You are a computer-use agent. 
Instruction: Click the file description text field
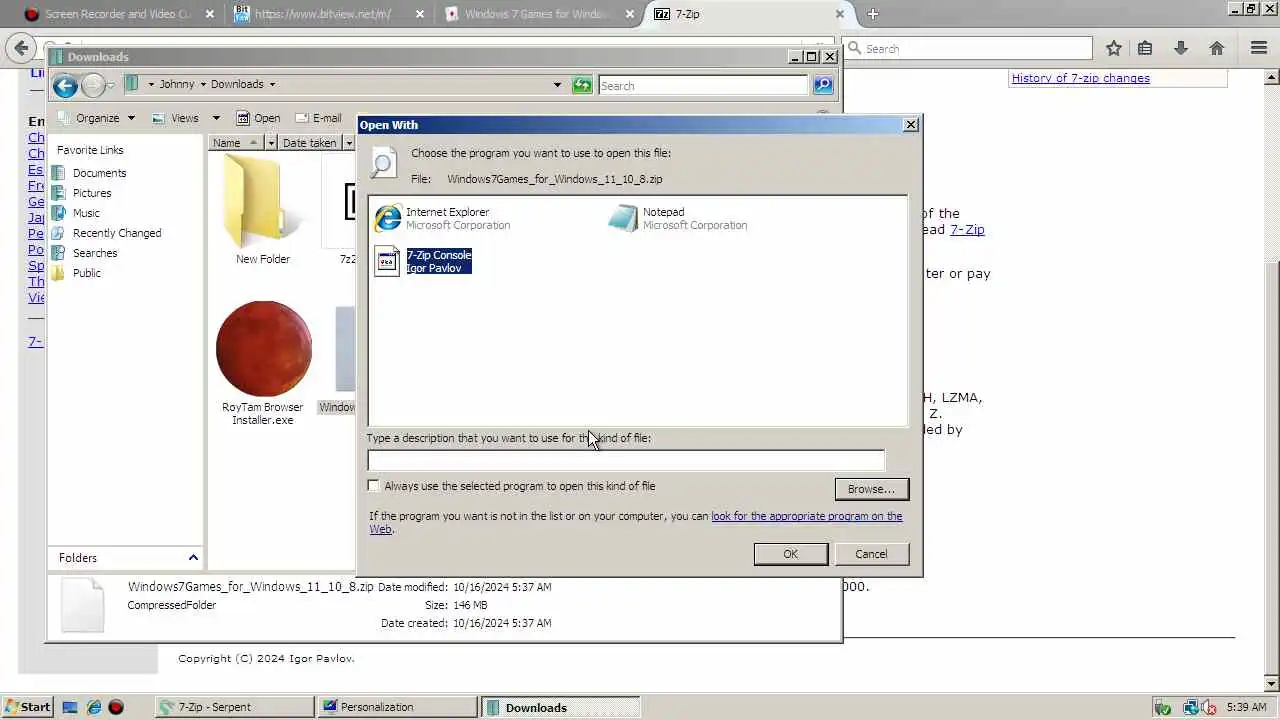[626, 460]
